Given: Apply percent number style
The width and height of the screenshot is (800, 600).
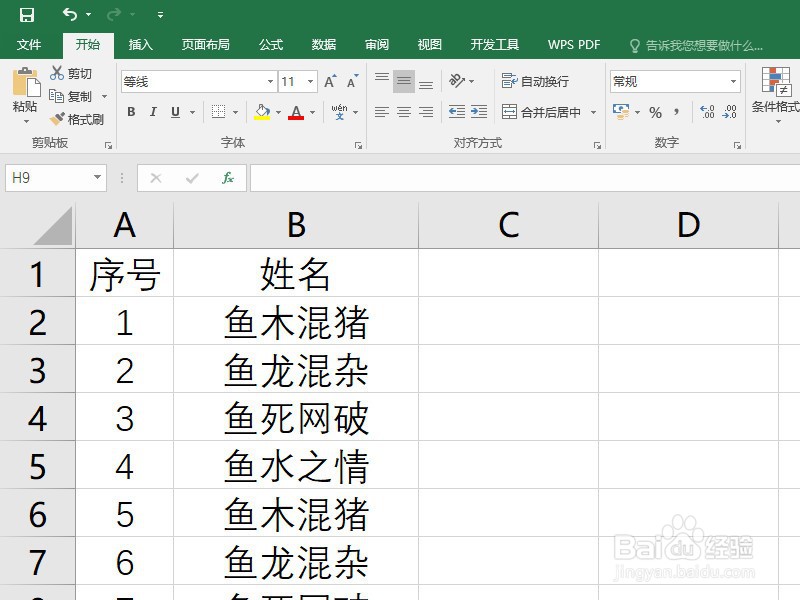Looking at the screenshot, I should [x=656, y=112].
